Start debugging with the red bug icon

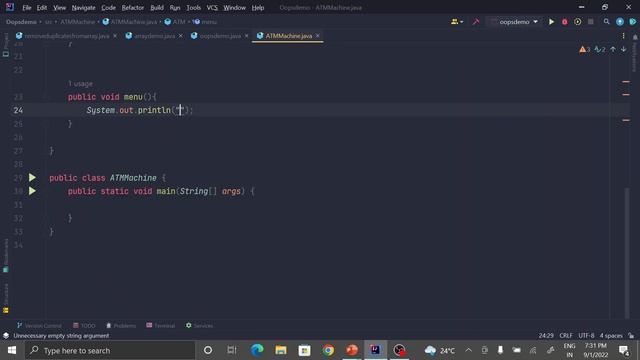click(564, 22)
